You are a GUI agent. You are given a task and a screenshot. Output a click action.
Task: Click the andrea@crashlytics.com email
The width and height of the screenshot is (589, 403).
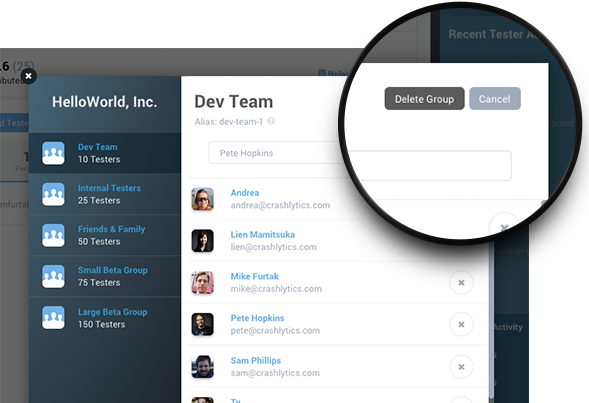click(x=280, y=205)
